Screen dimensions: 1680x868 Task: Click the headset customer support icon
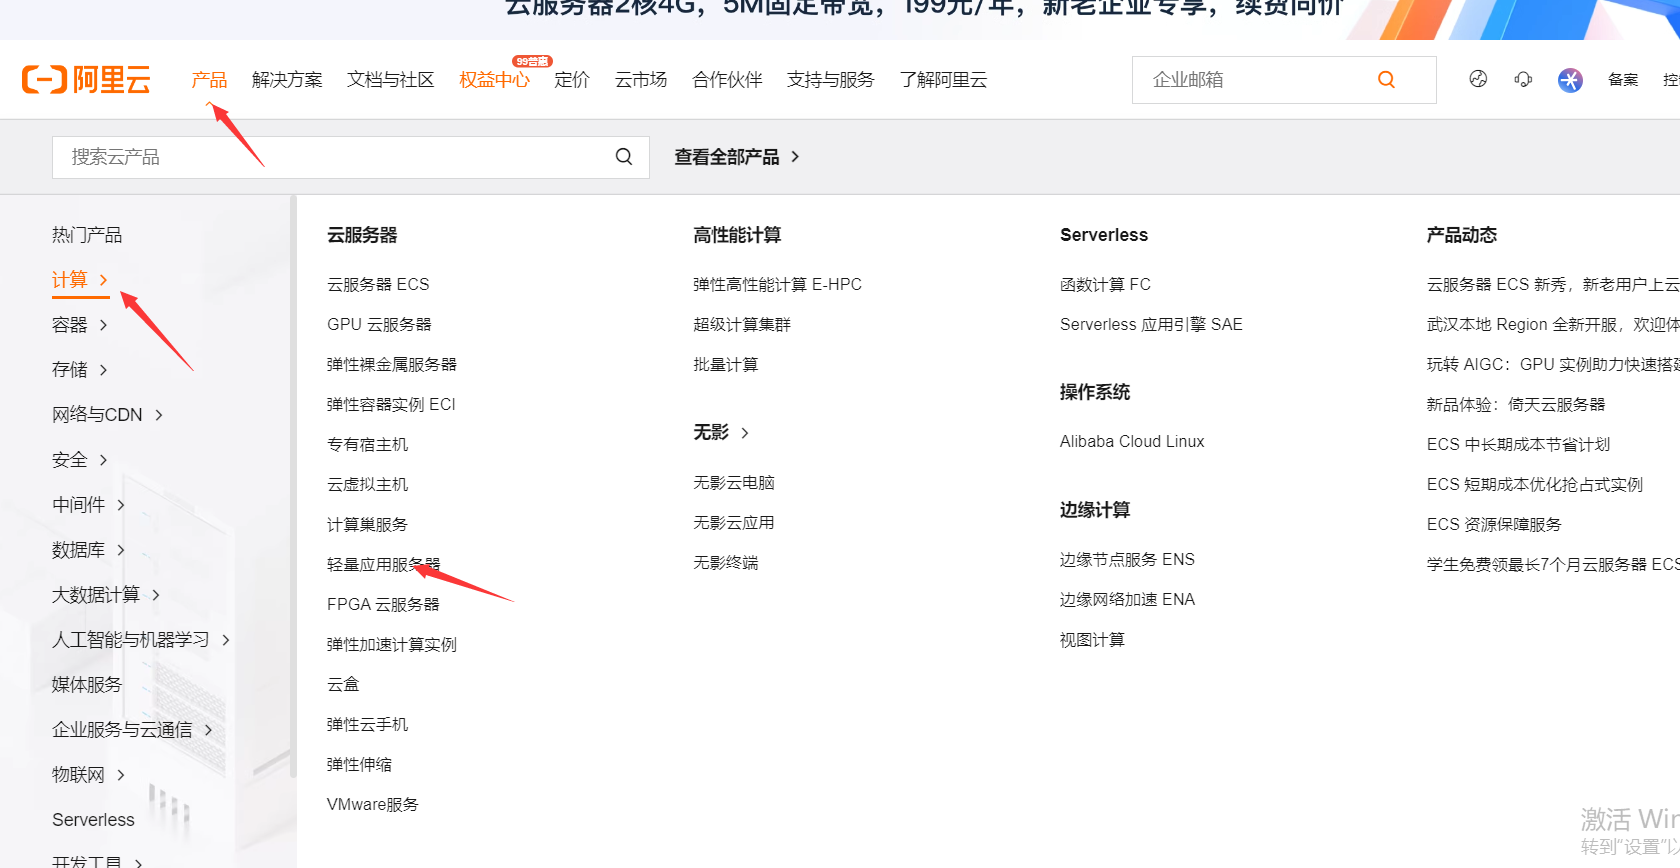1523,80
